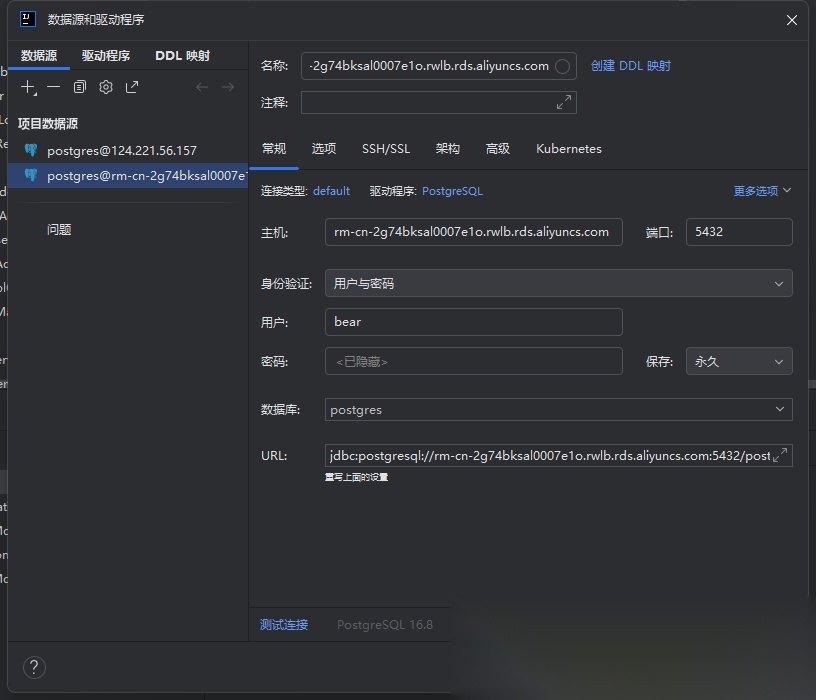Image resolution: width=816 pixels, height=700 pixels.
Task: Open data source settings gear icon
Action: click(x=106, y=87)
